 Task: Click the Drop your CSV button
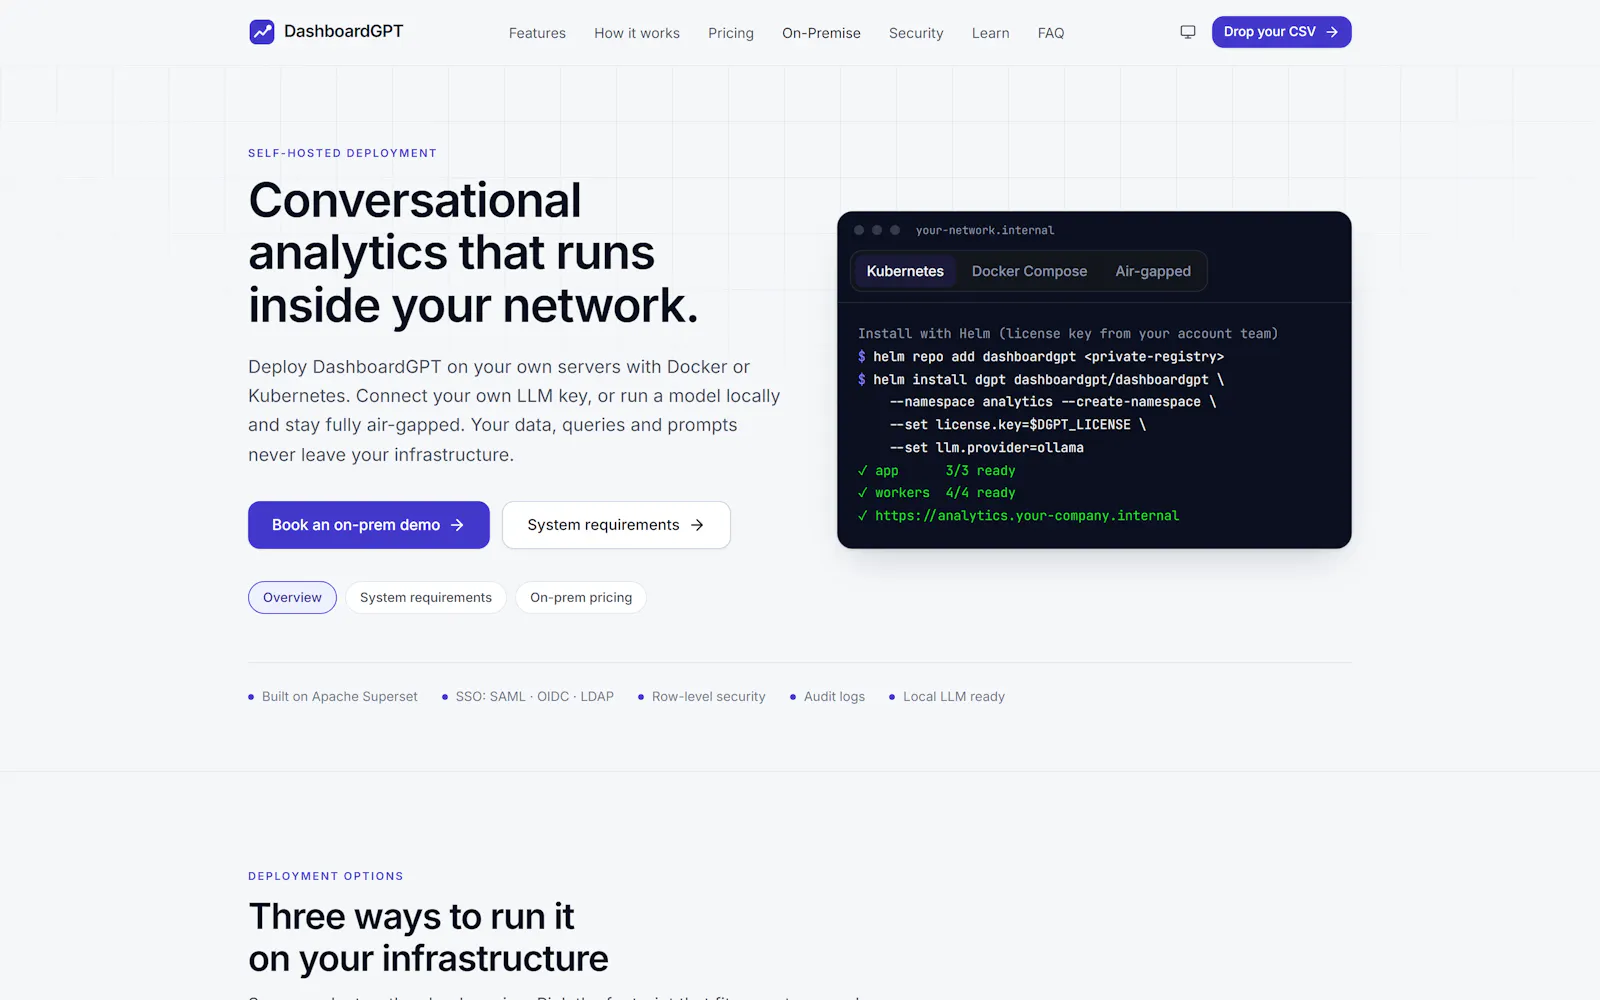1281,32
